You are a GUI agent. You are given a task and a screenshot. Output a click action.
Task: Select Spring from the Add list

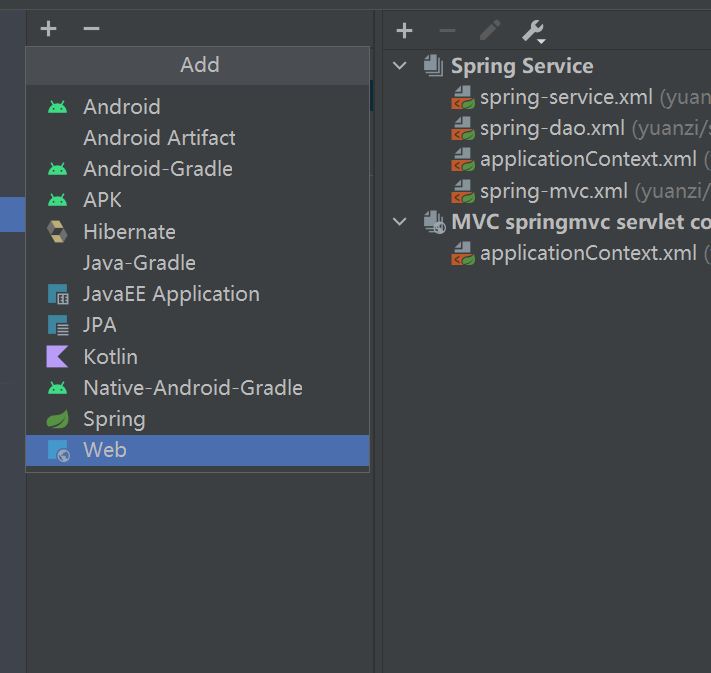click(197, 419)
